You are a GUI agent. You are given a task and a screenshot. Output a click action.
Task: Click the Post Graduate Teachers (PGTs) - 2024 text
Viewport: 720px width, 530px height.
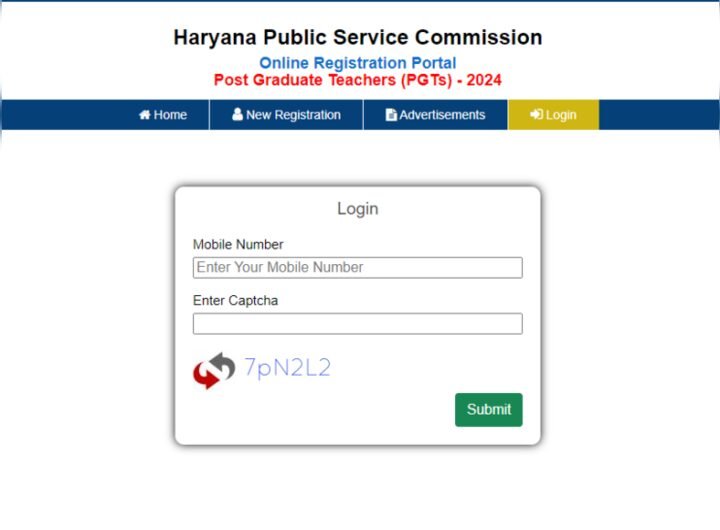coord(358,80)
